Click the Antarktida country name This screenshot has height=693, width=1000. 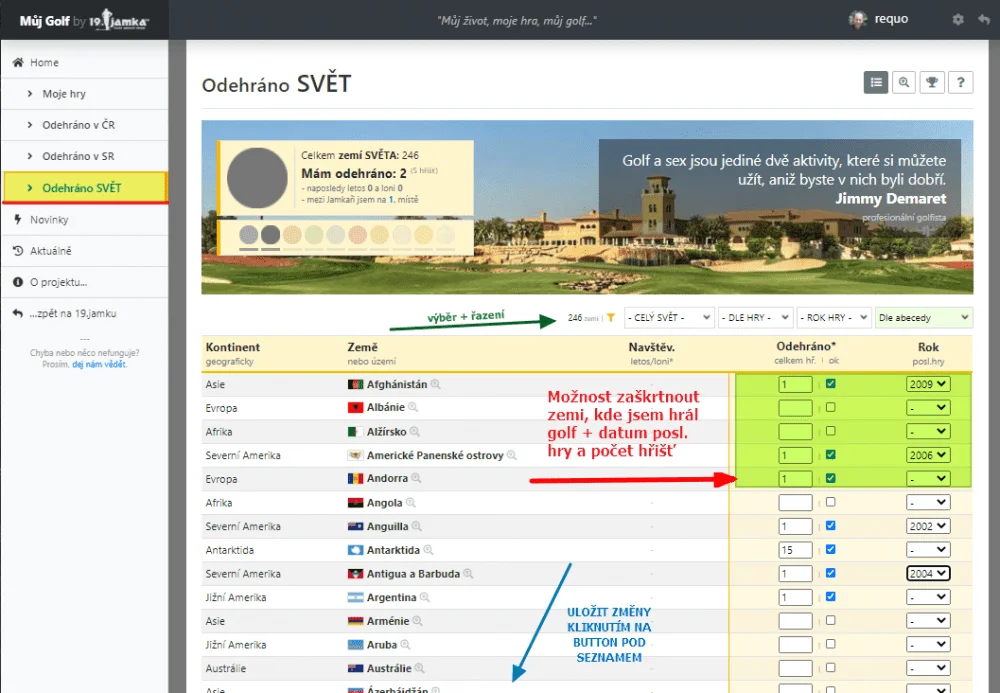pyautogui.click(x=393, y=550)
